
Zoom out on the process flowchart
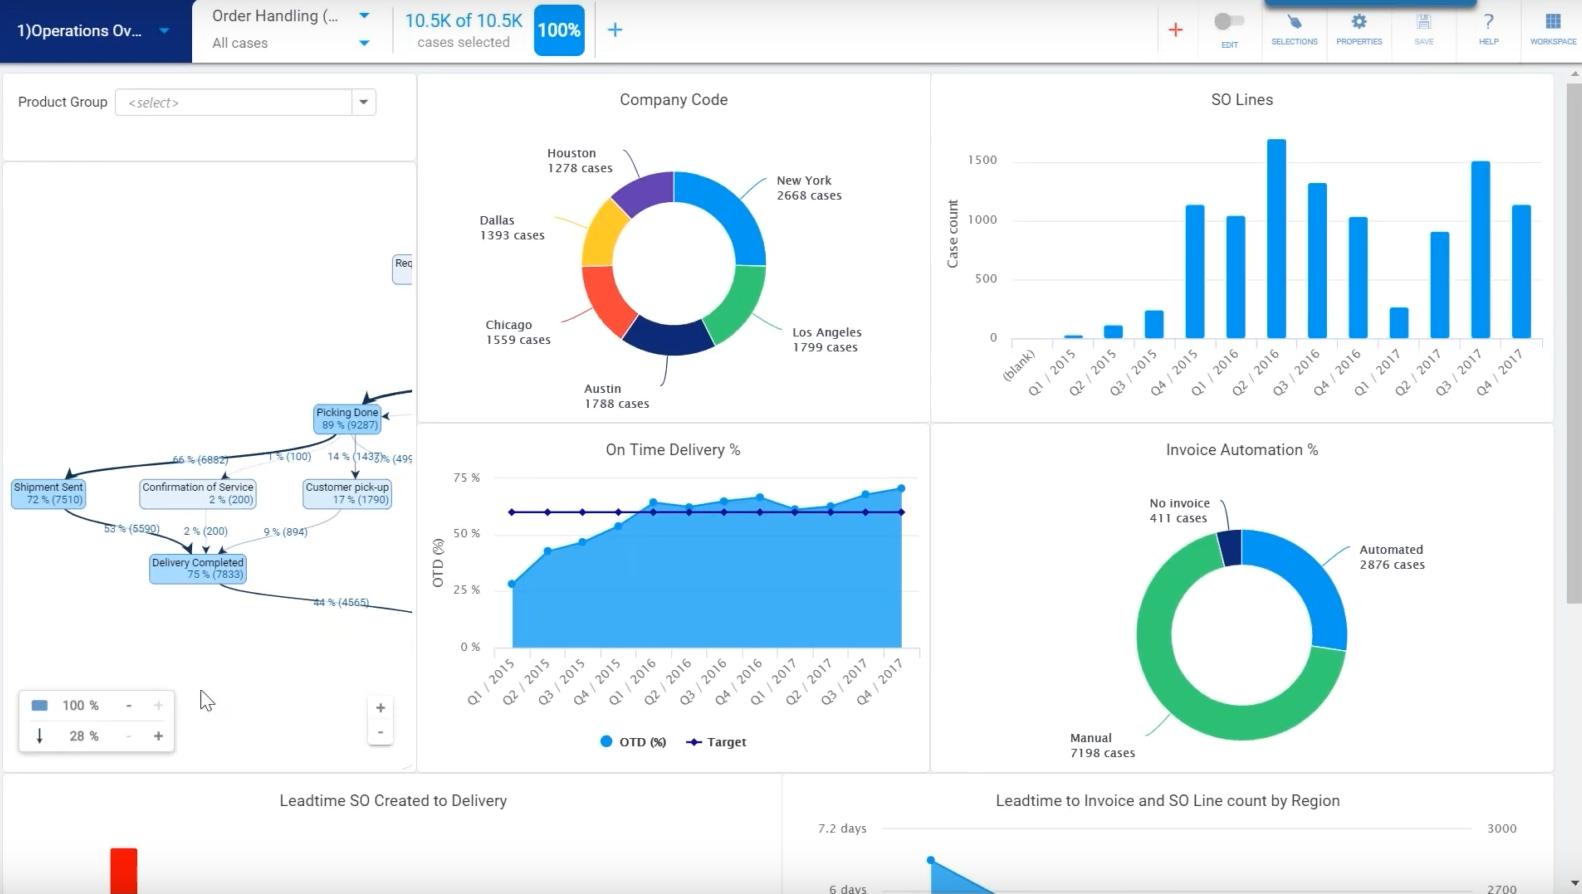pyautogui.click(x=380, y=733)
